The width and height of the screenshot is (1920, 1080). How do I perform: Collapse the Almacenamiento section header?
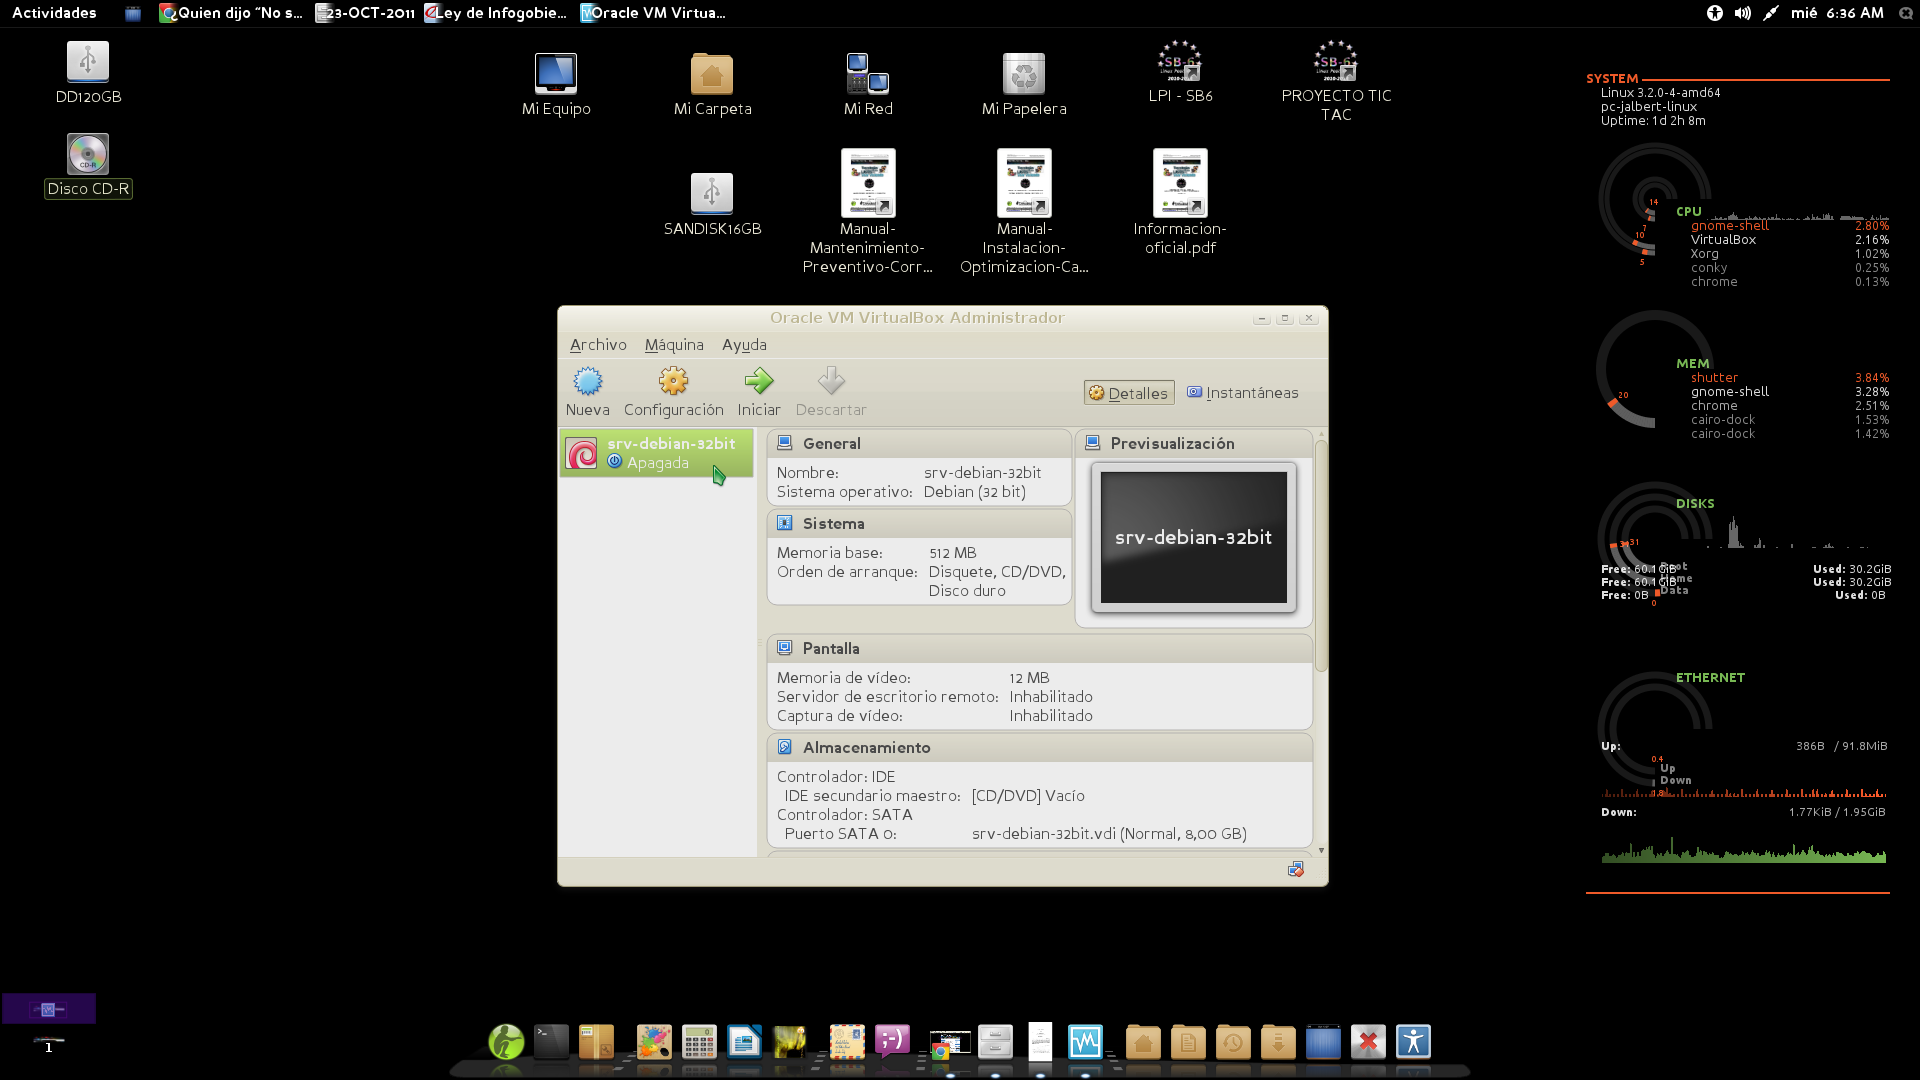[866, 748]
